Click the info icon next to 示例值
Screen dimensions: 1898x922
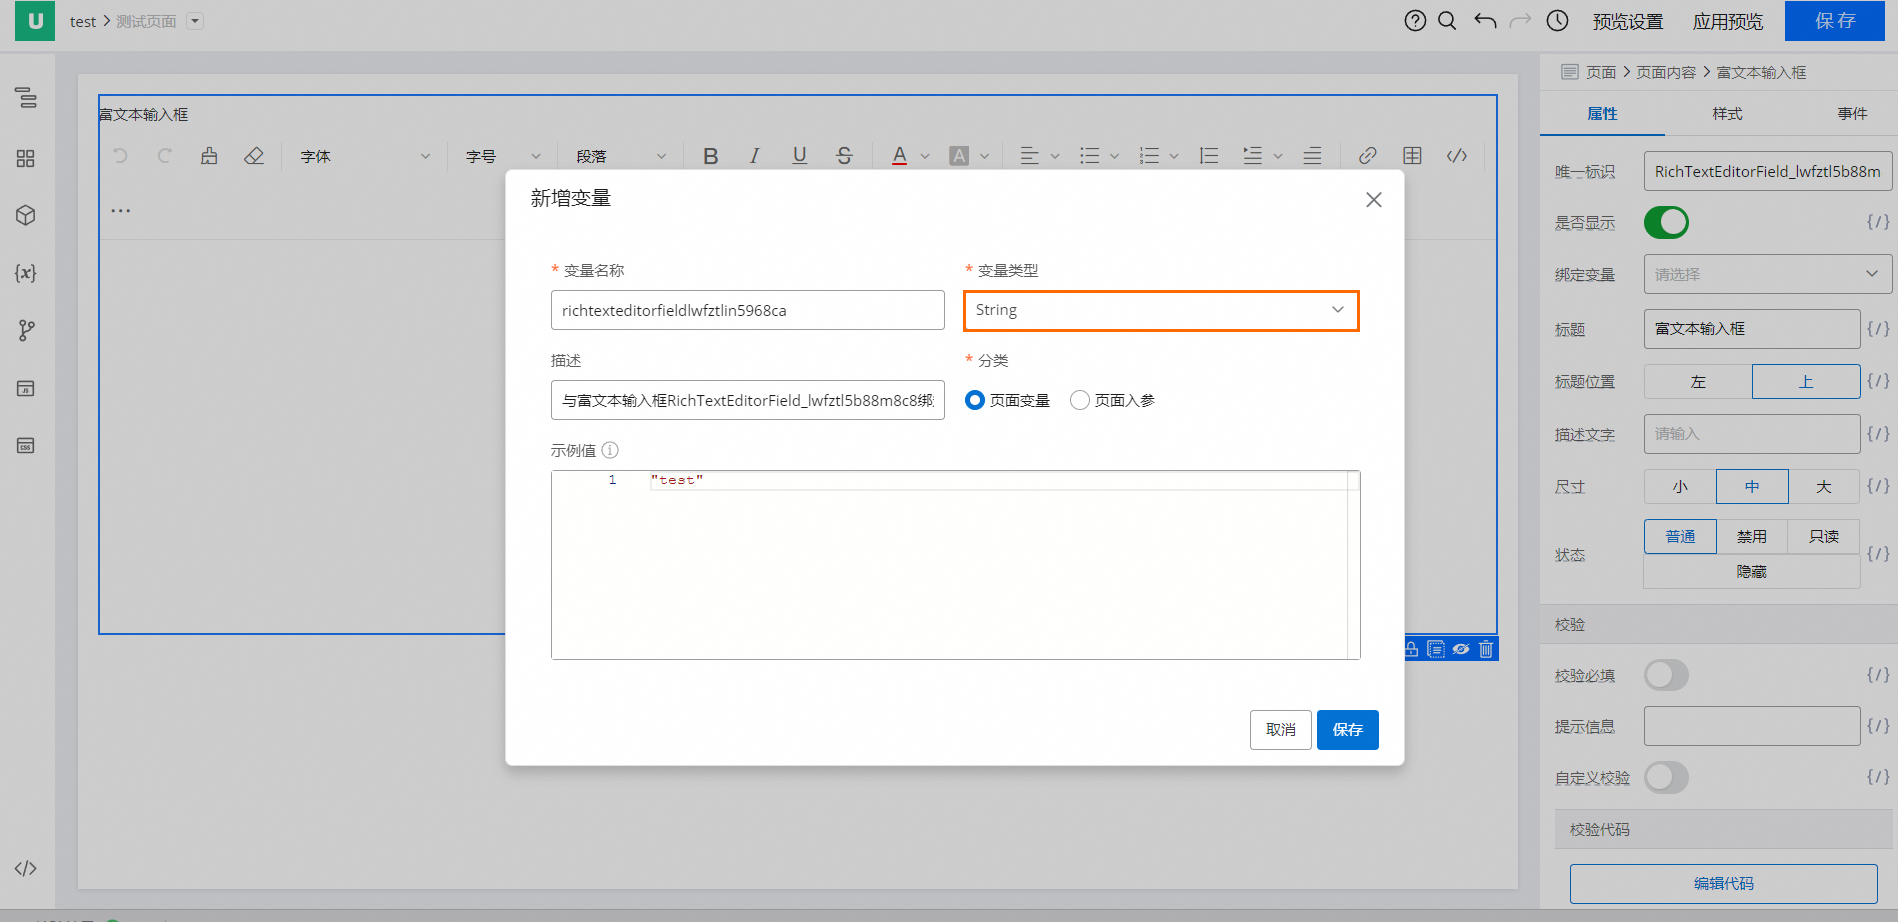[x=610, y=450]
